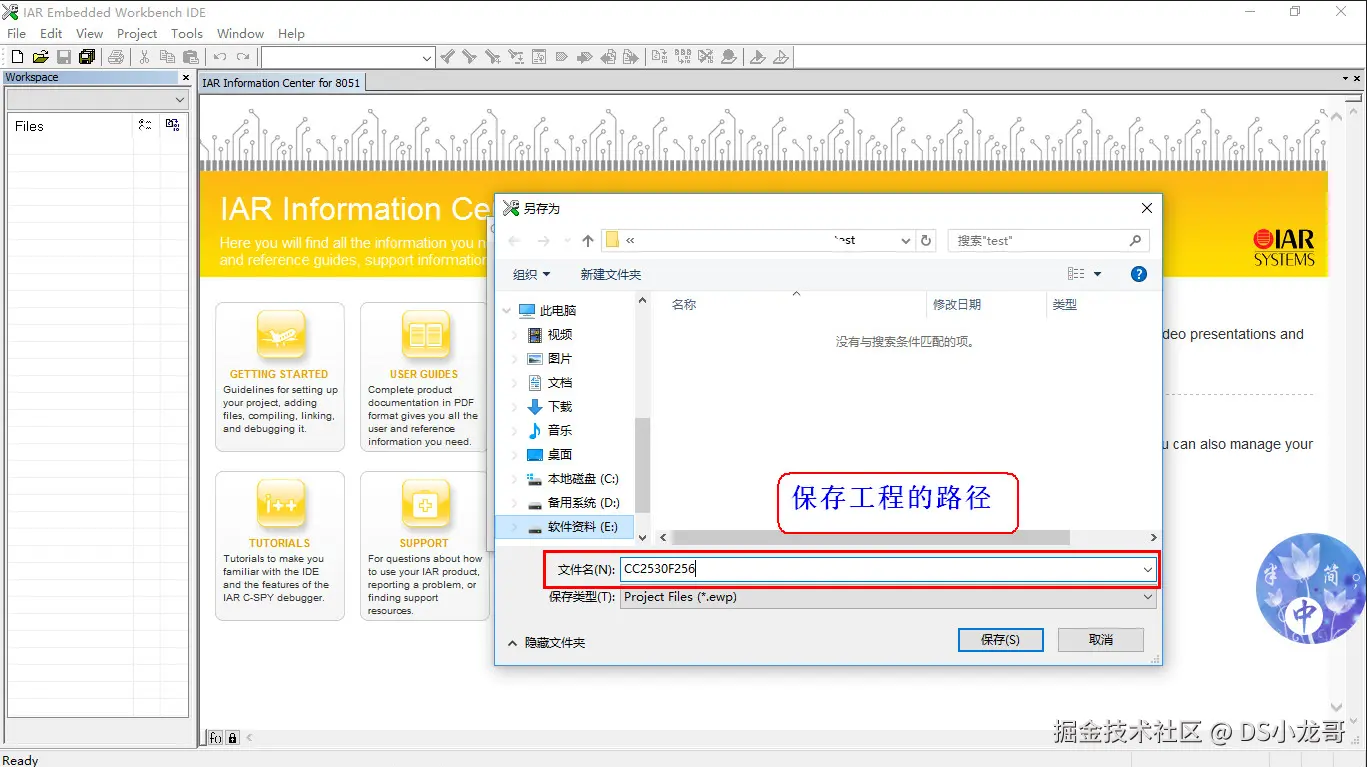Collapse the 此电脑 tree node
Viewport: 1367px width, 767px height.
pos(507,311)
